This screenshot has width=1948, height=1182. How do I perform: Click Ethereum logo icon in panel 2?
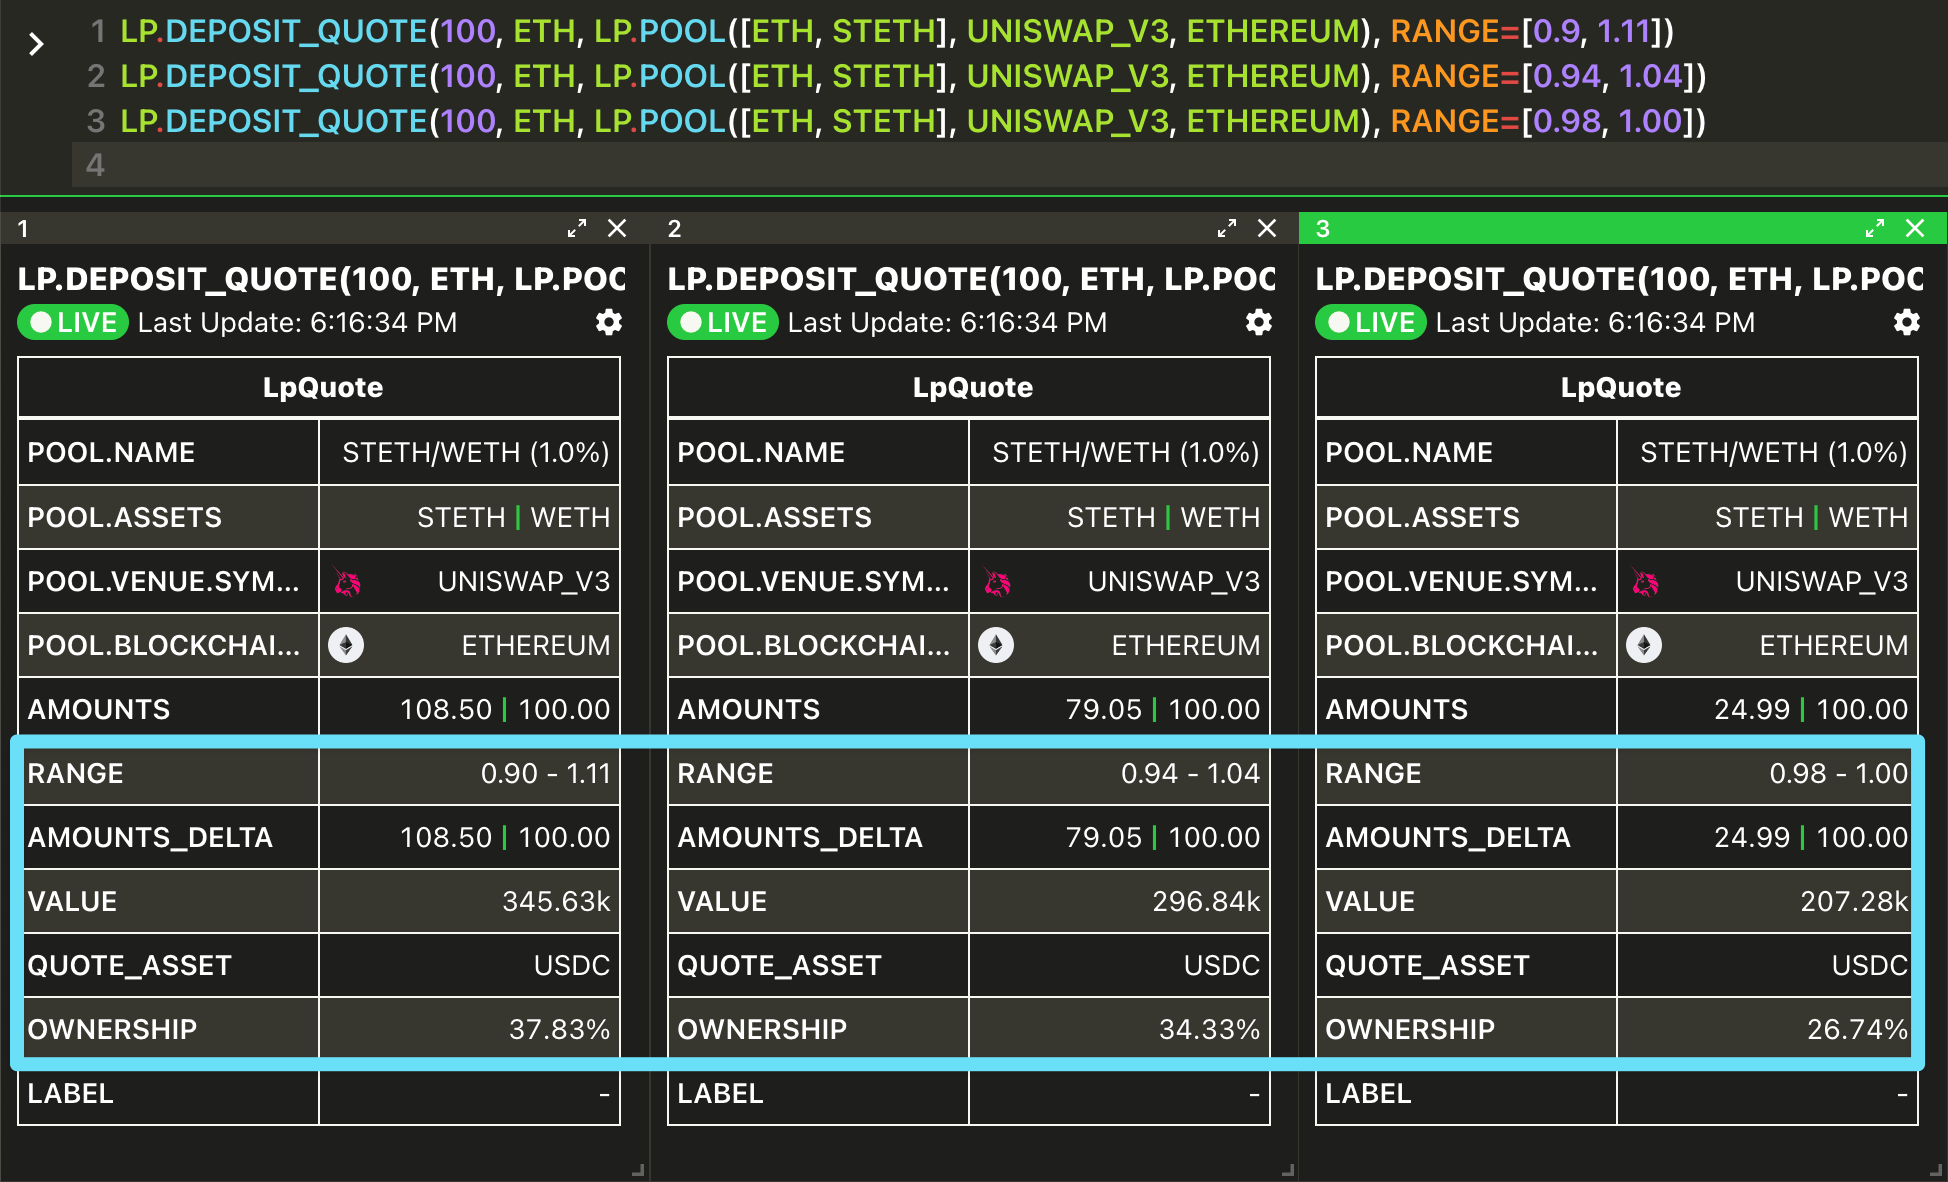pyautogui.click(x=996, y=645)
